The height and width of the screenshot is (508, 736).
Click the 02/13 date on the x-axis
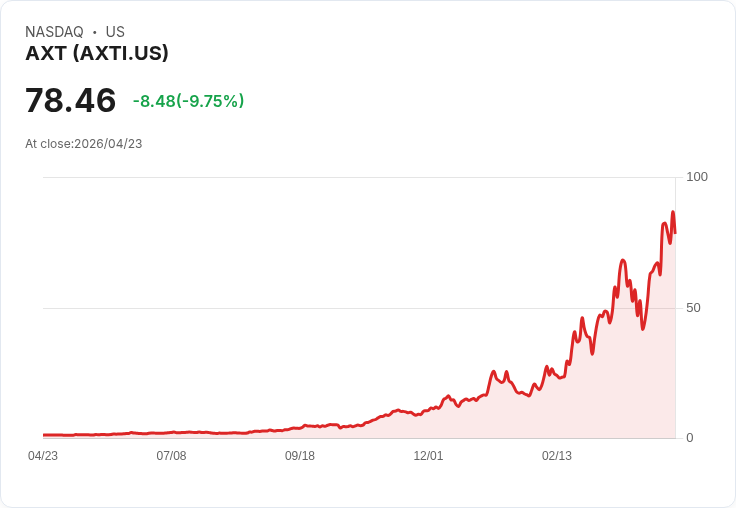[x=557, y=456]
